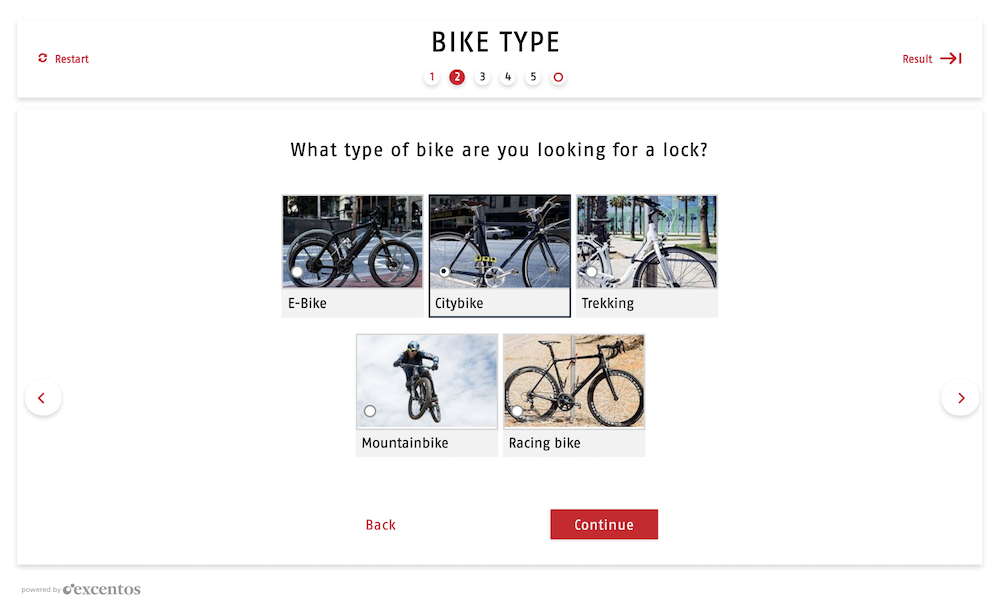Go to step 1 in progress bar

432,77
